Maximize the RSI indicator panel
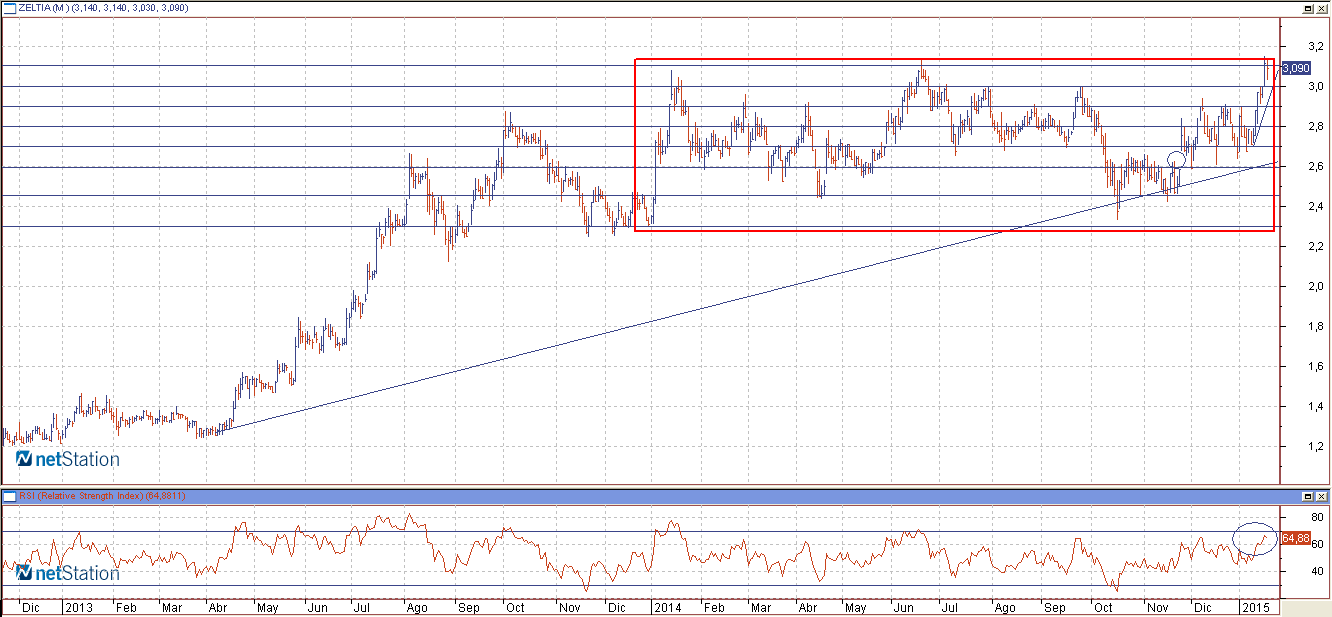This screenshot has height=617, width=1332. [x=1307, y=496]
